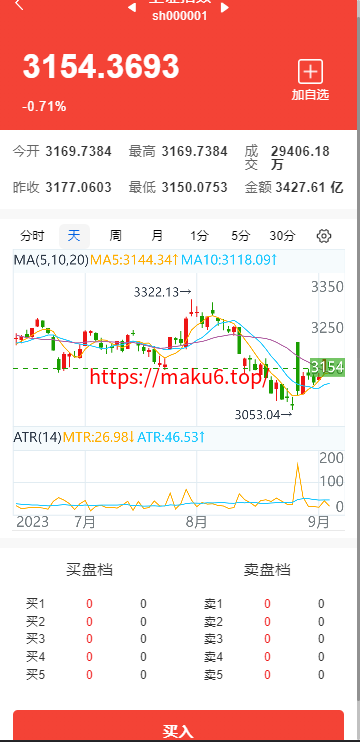Click the 3250 price axis label
Screen dimensions: 360x742
(327, 327)
